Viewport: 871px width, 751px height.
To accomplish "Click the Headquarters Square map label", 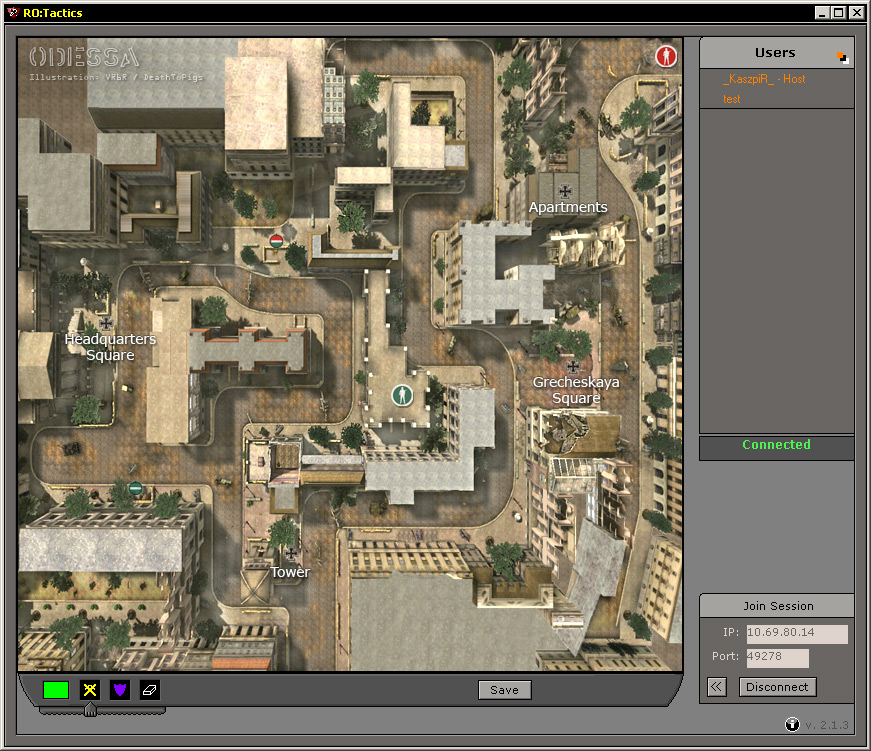I will (110, 347).
